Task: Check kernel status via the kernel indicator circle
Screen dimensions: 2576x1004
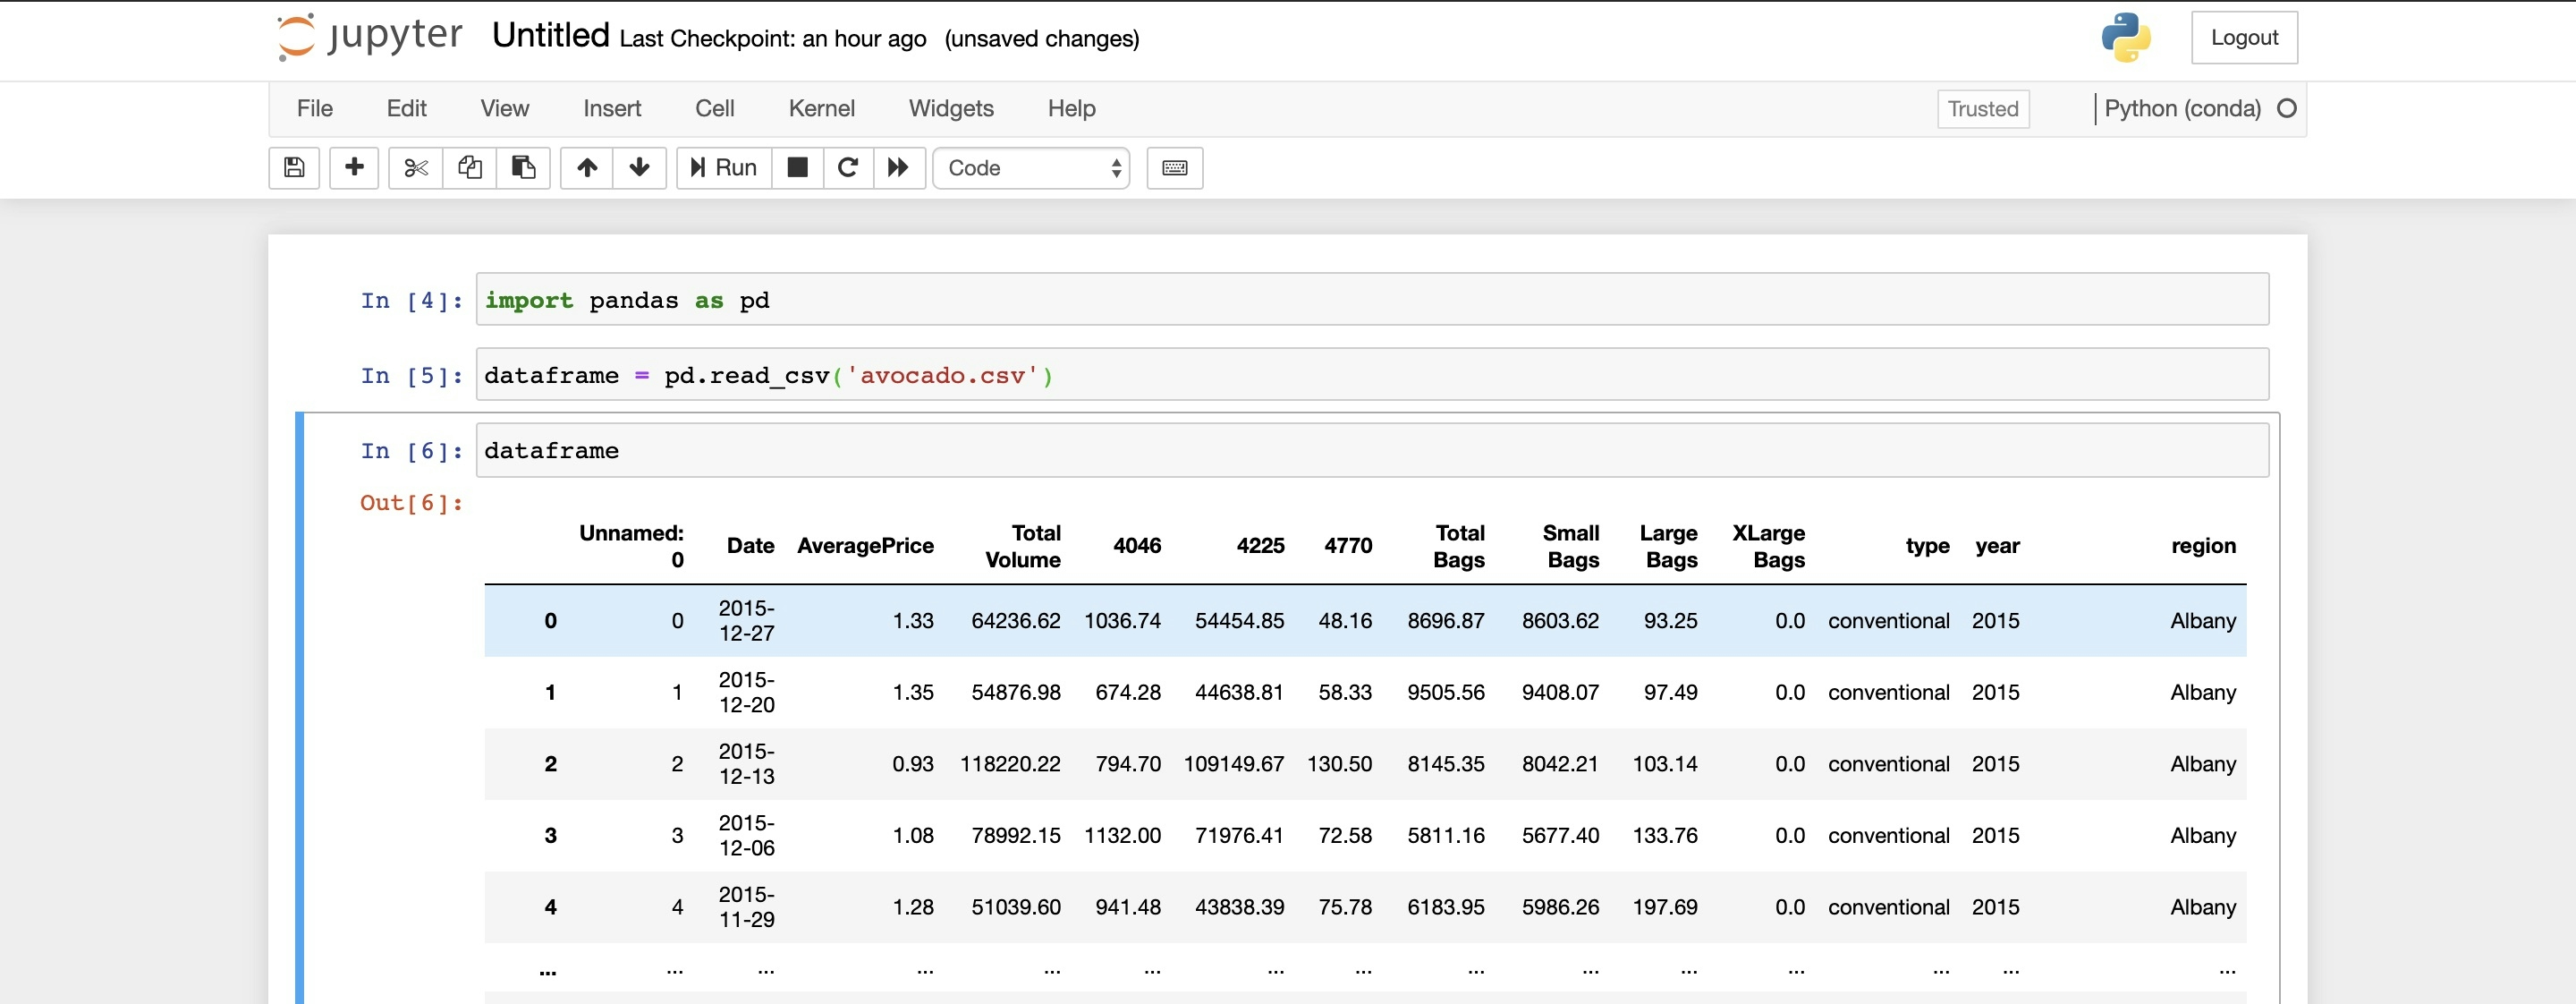Action: (2289, 109)
